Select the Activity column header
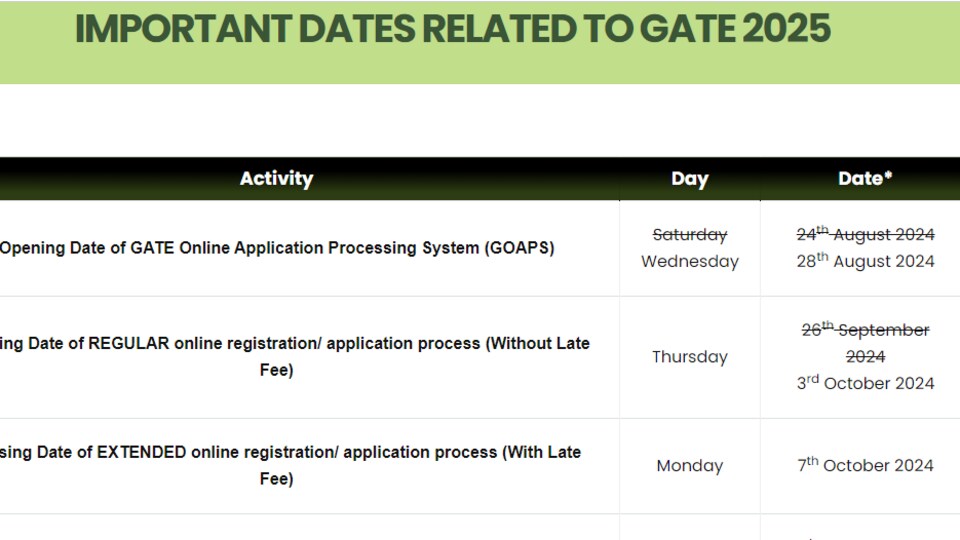Screen dimensions: 960x540 [276, 178]
